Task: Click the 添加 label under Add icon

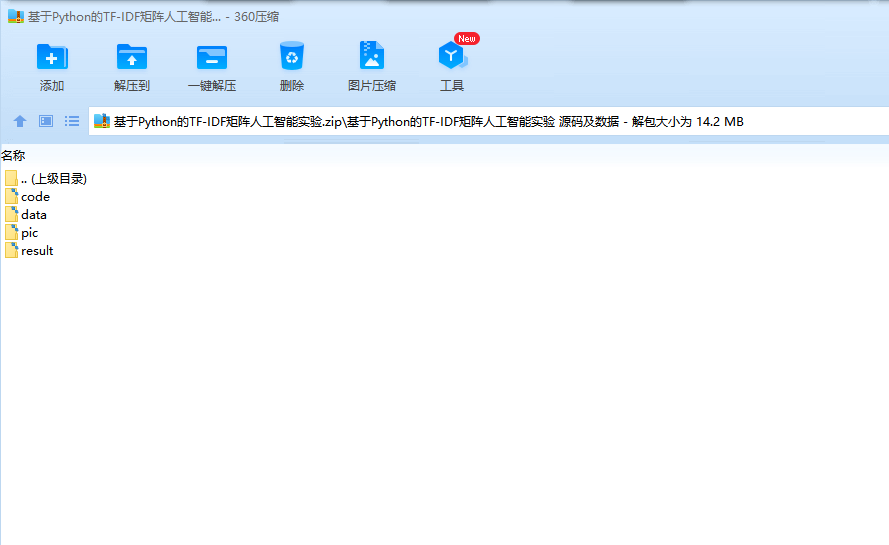Action: (52, 86)
